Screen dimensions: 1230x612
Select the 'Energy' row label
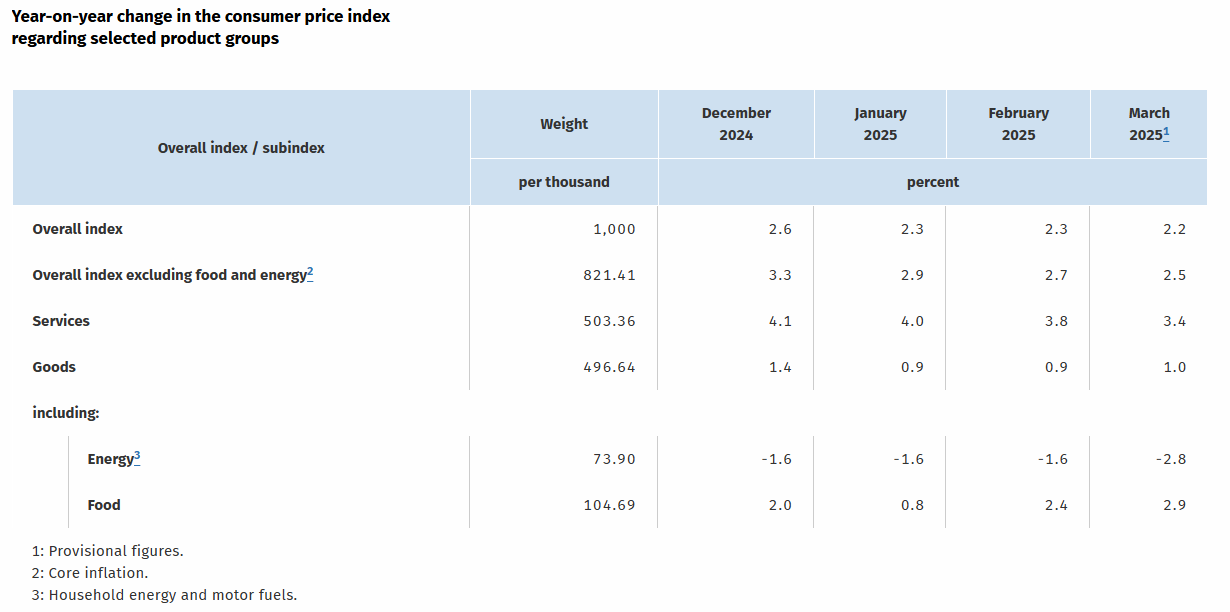pos(110,459)
